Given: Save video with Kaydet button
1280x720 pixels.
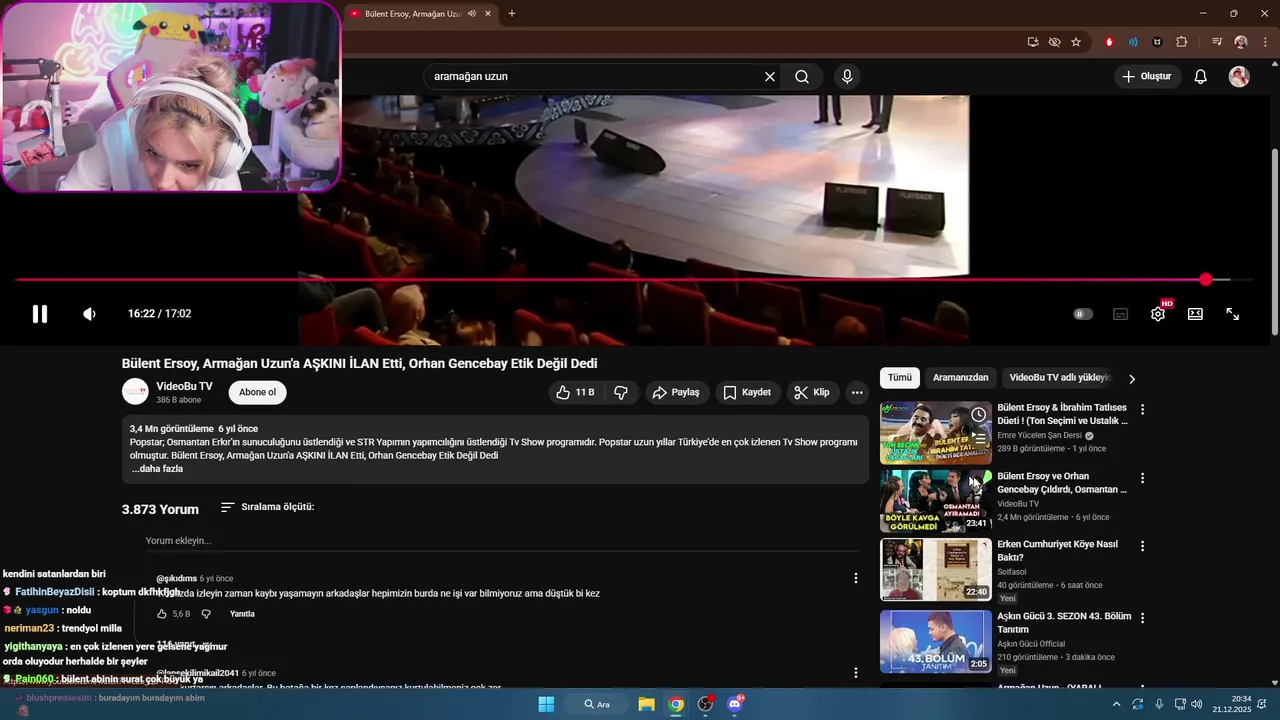Looking at the screenshot, I should click(x=748, y=393).
